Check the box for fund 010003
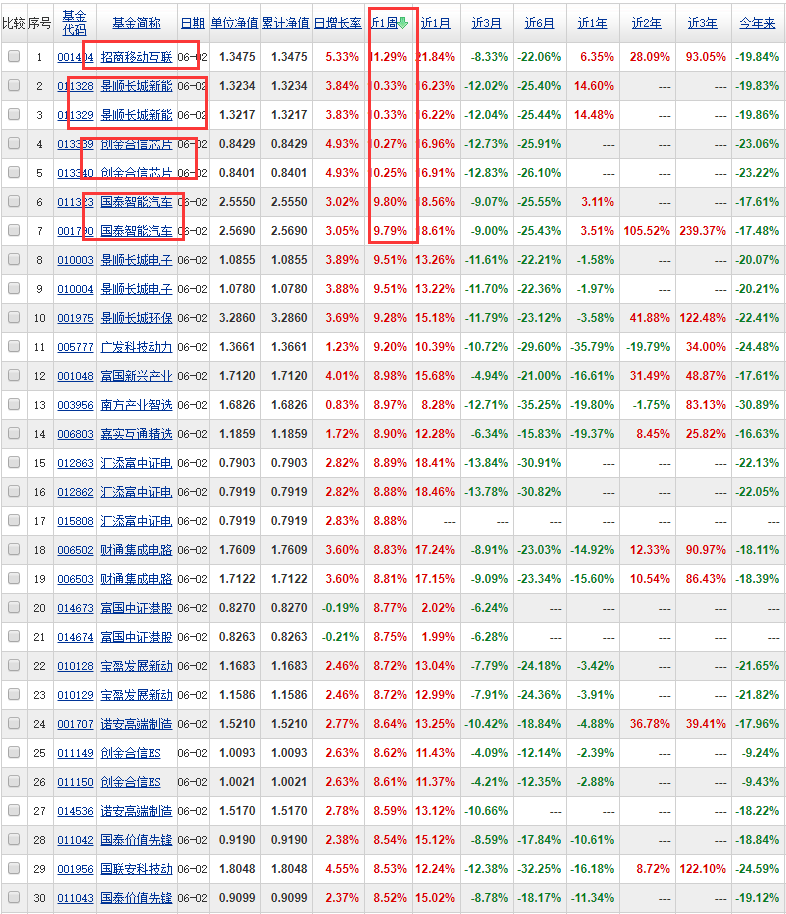Viewport: 786px width, 914px height. click(14, 259)
